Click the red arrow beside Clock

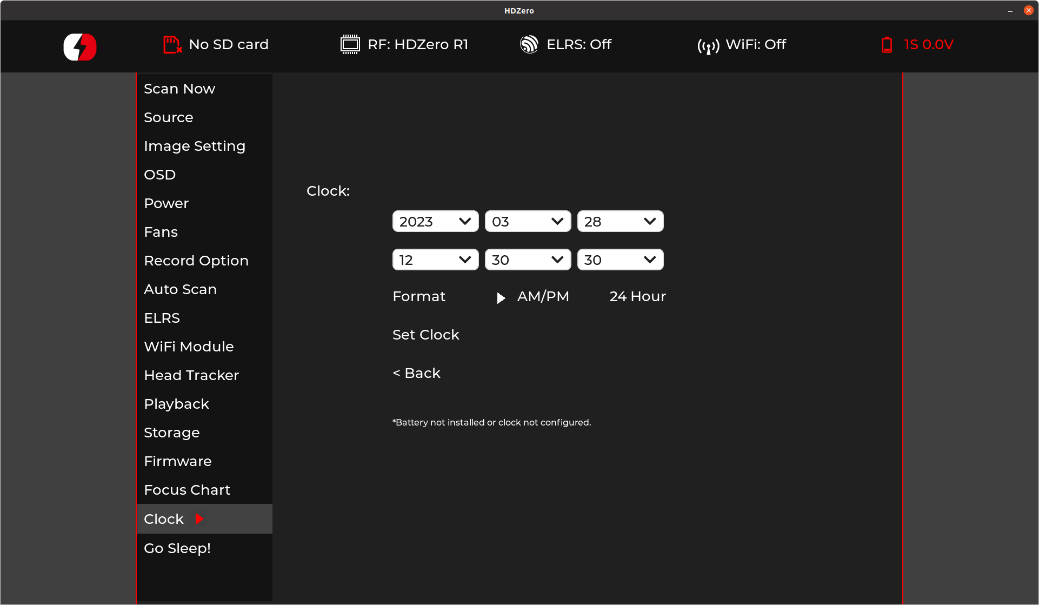coord(199,519)
